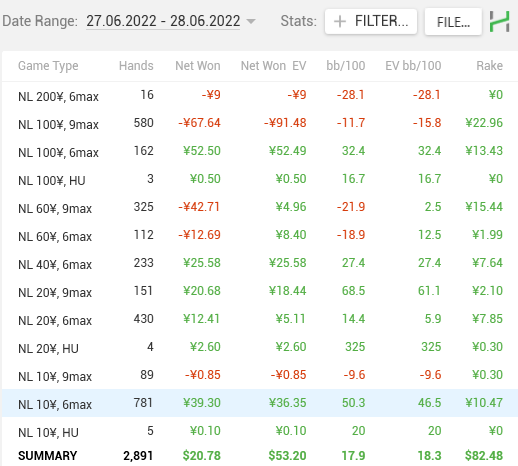Sort table by Hands column
Viewport: 518px width, 466px height.
pyautogui.click(x=136, y=66)
